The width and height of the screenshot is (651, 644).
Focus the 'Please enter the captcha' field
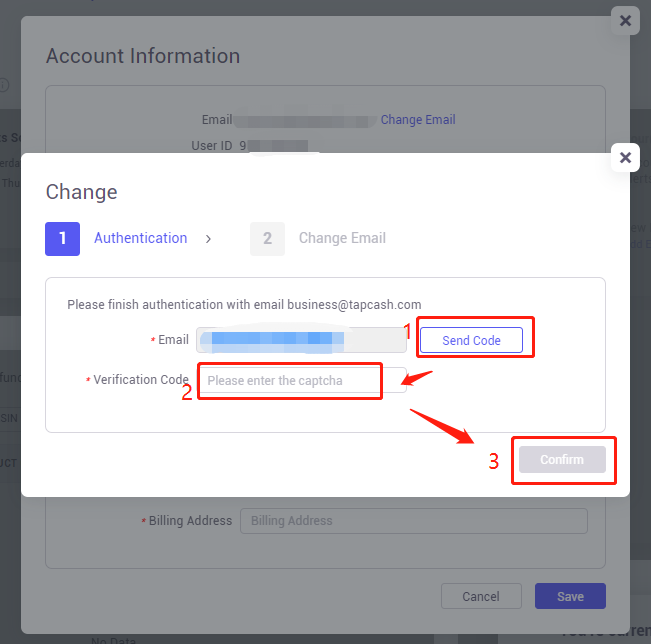point(302,380)
